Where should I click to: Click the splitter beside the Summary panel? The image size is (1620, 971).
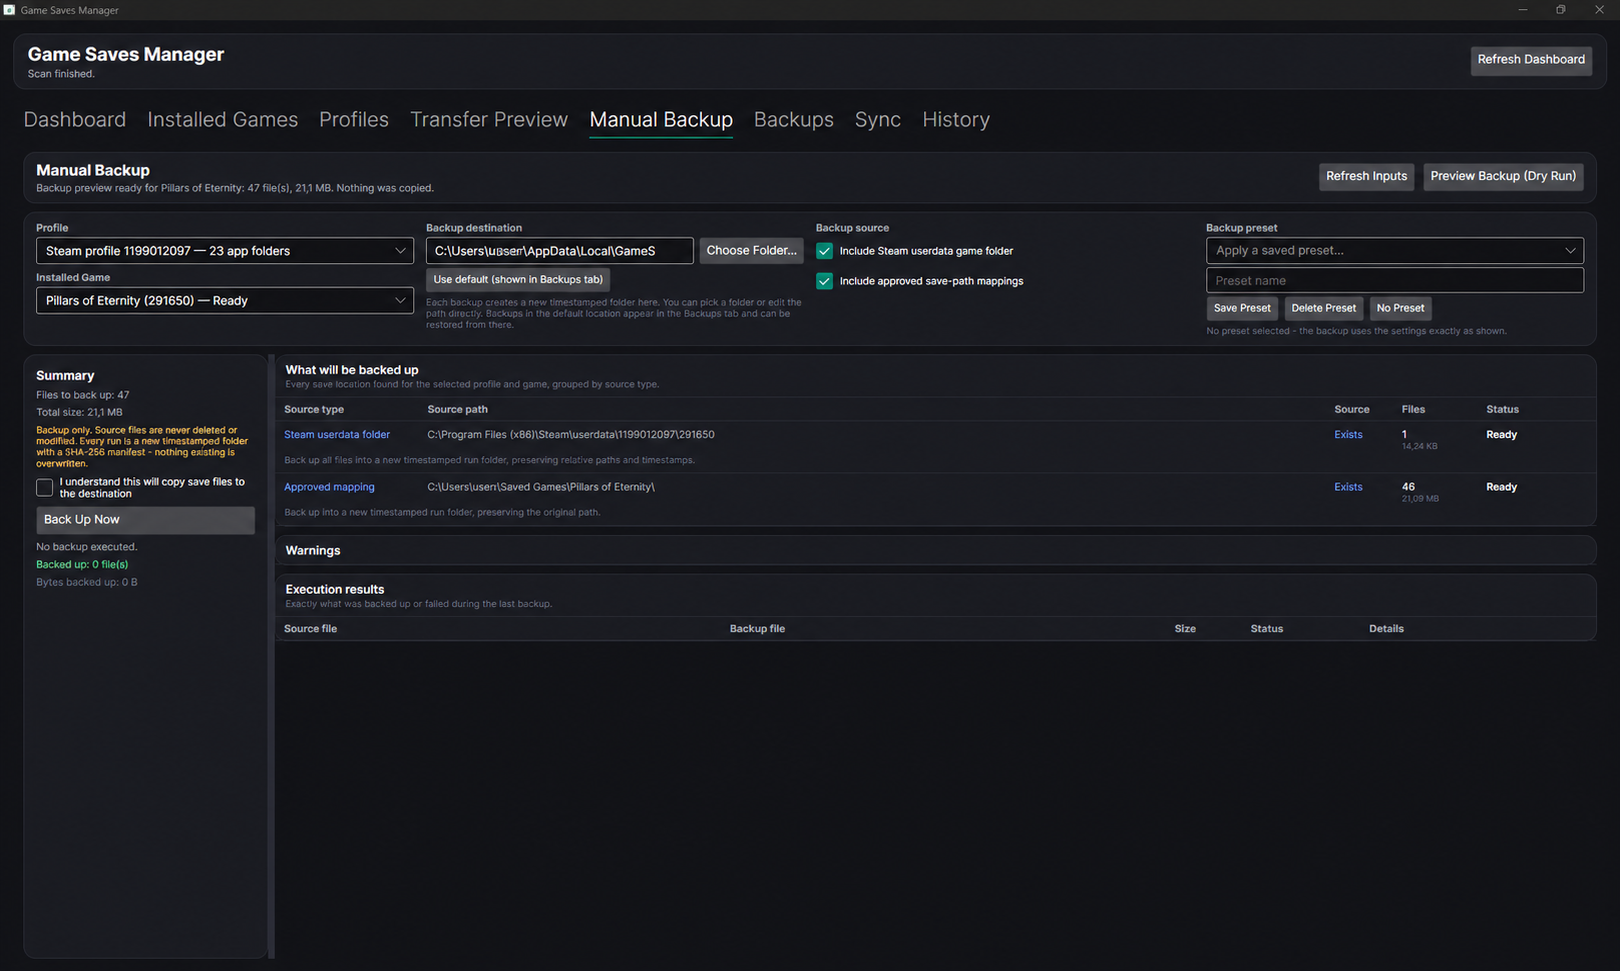pos(271,656)
